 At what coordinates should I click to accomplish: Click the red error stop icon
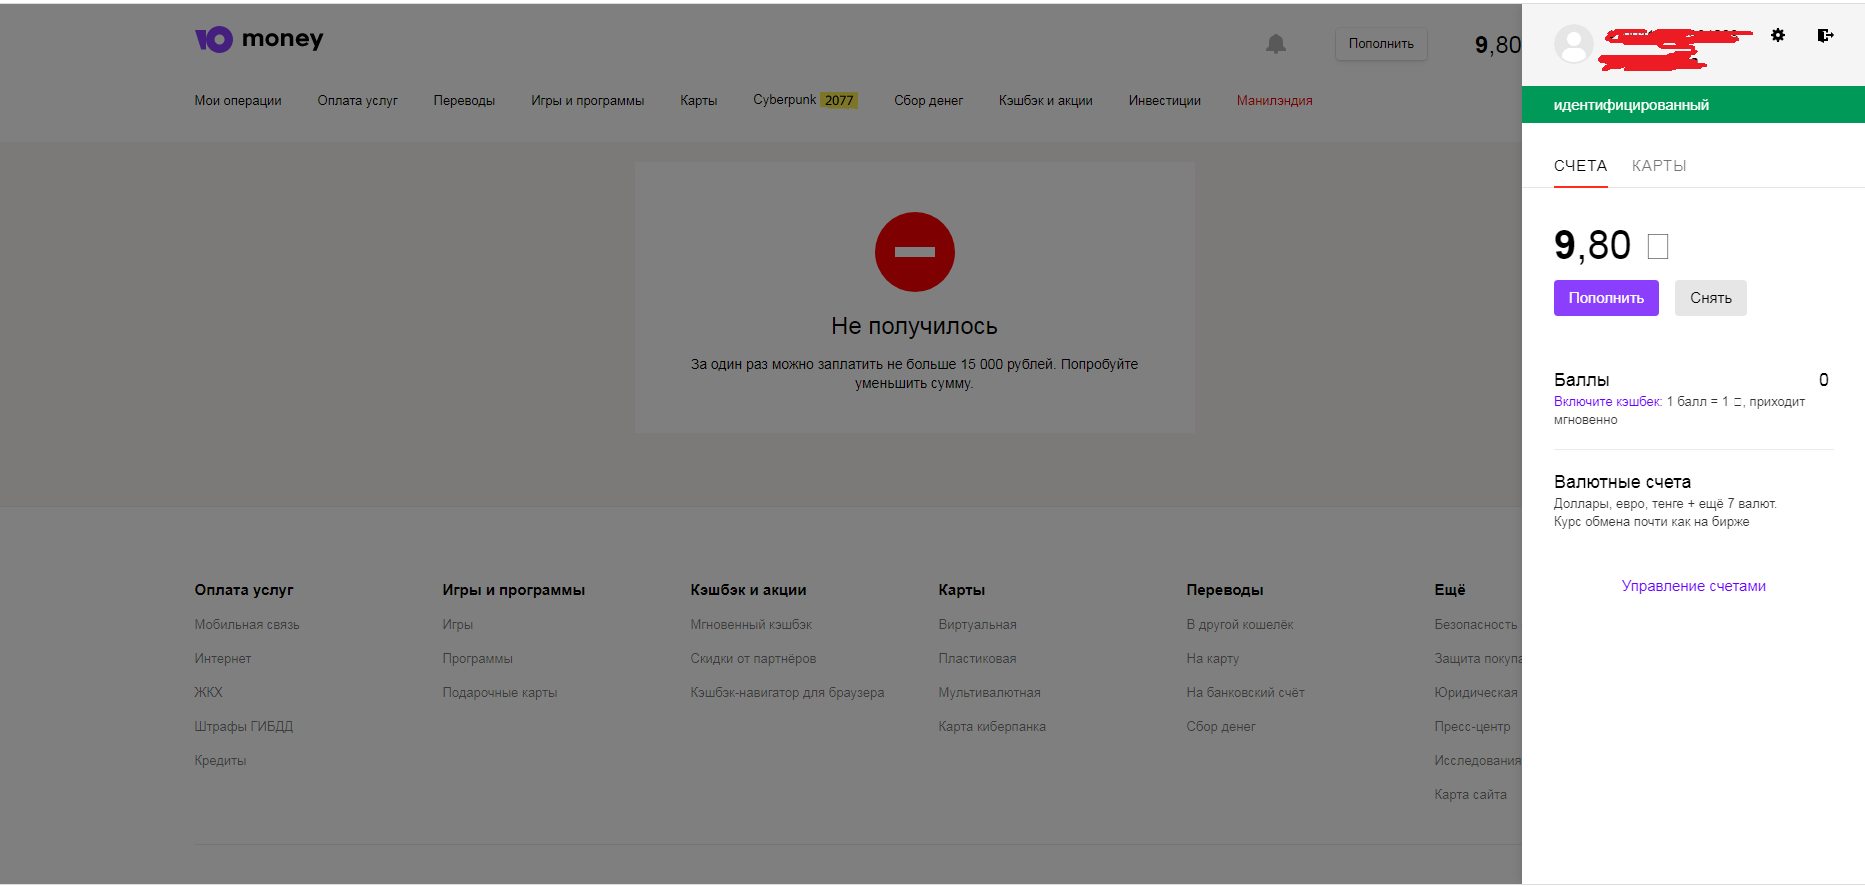(914, 252)
